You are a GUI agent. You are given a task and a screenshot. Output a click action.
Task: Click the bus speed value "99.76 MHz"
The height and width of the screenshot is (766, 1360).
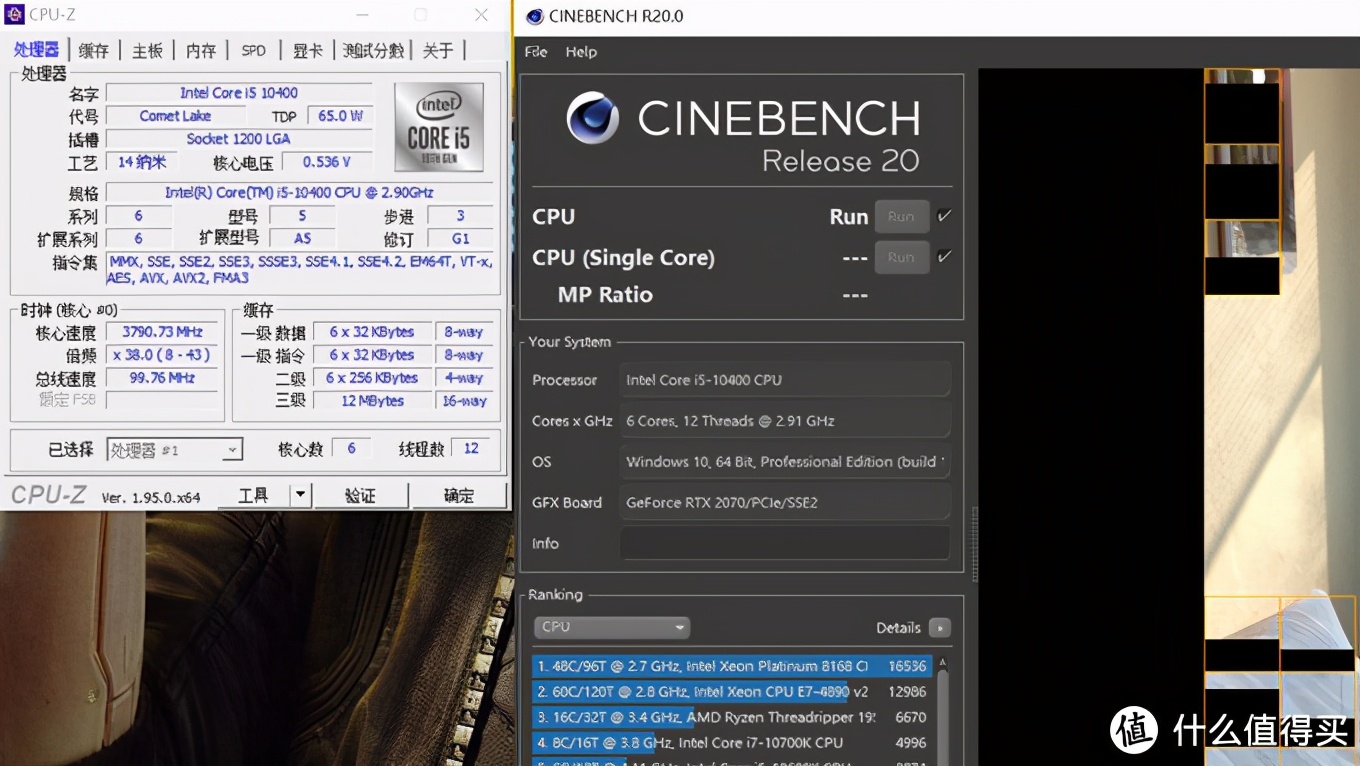pyautogui.click(x=162, y=378)
